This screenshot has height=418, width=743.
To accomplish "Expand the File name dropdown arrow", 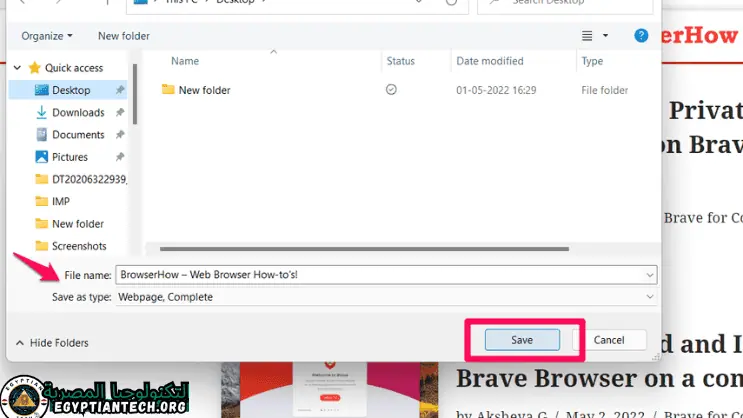I will [x=650, y=275].
